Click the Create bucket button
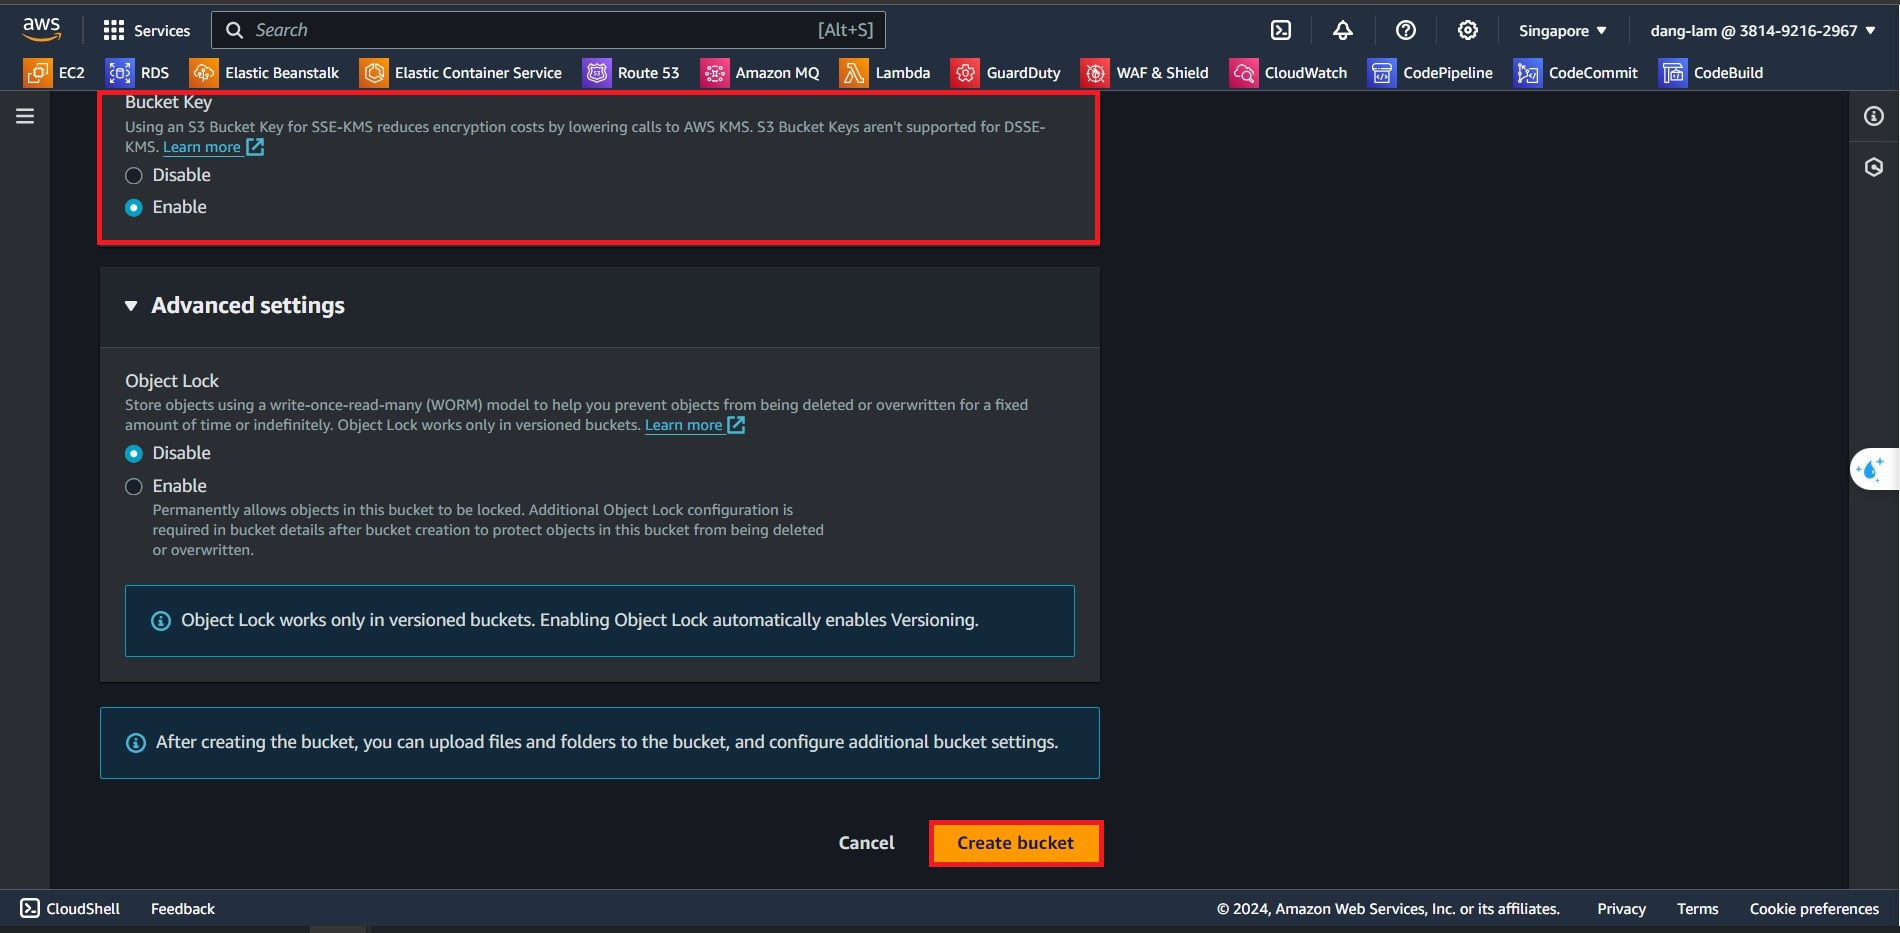The image size is (1900, 933). point(1015,843)
